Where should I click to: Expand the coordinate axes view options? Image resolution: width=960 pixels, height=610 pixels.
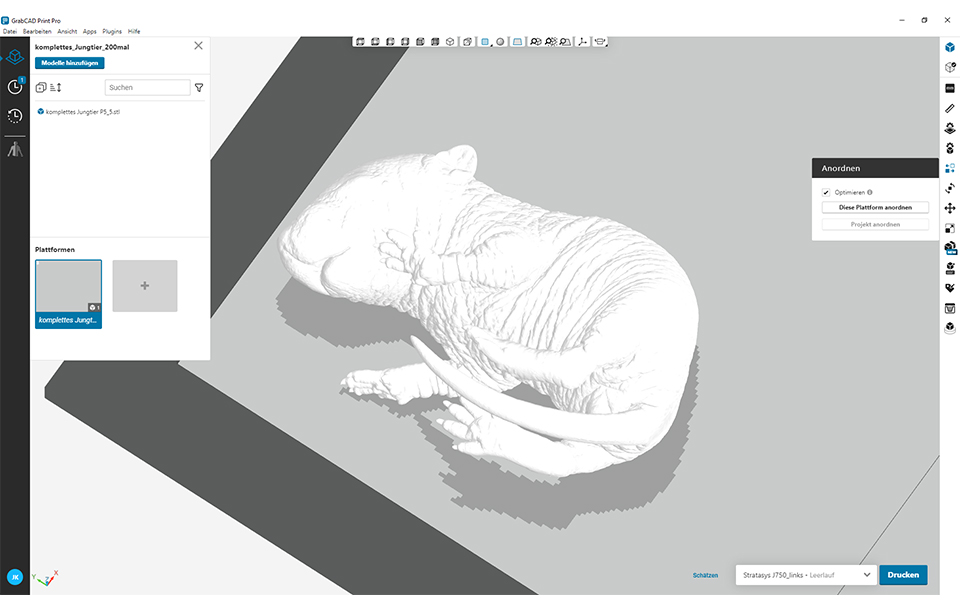click(x=583, y=42)
